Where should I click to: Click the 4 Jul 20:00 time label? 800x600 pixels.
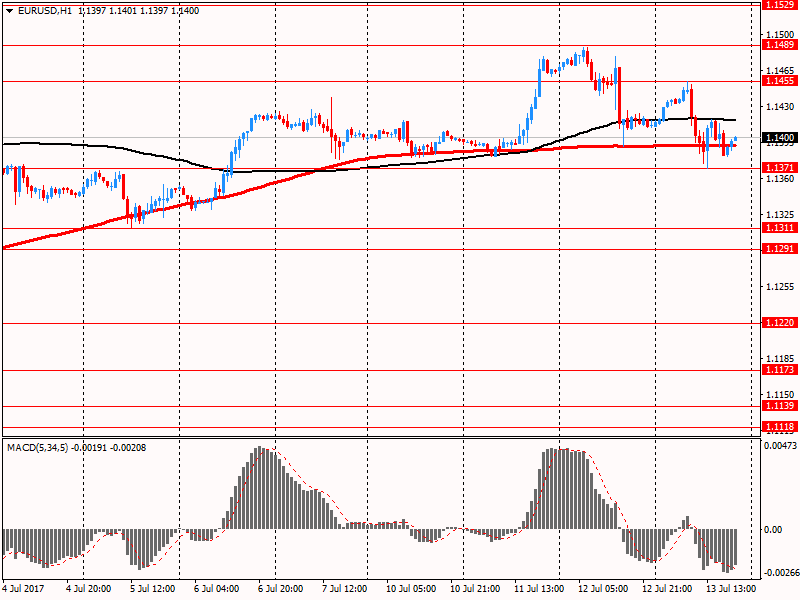pos(88,588)
